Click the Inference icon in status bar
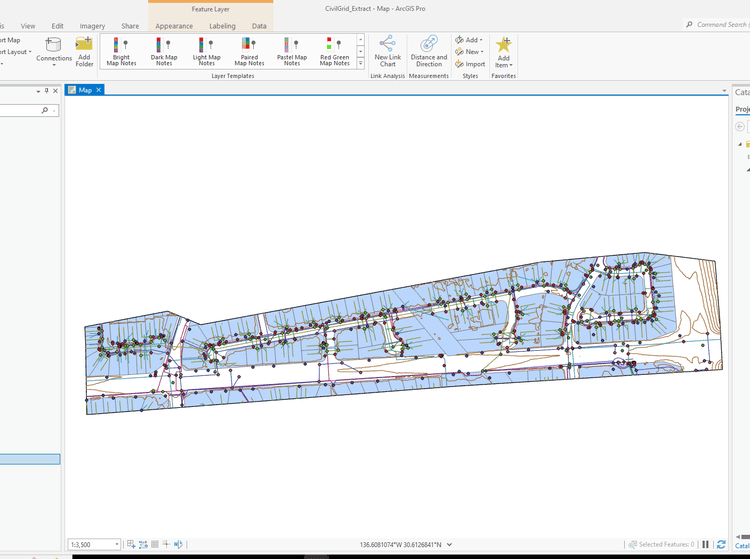 [x=178, y=544]
